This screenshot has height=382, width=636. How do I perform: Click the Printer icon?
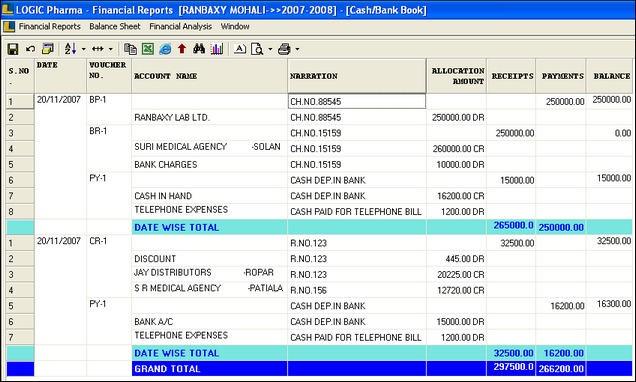[284, 49]
